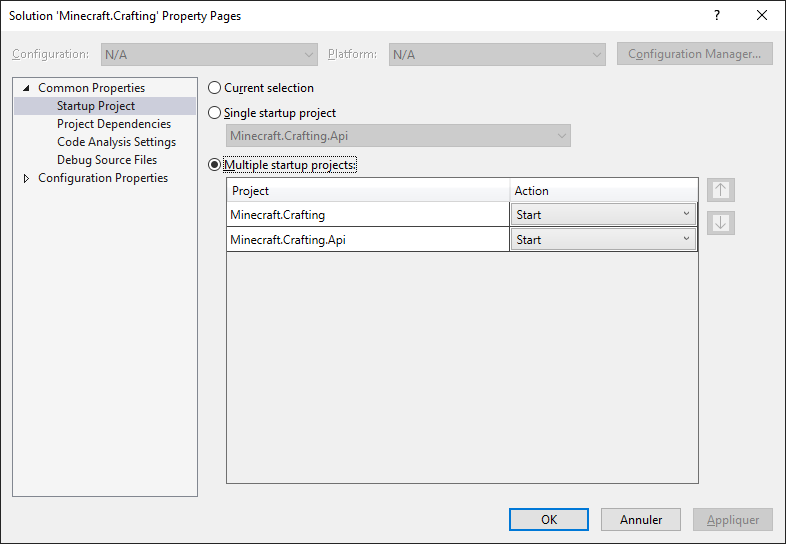Open Startup Project page in tree
The width and height of the screenshot is (786, 544).
pyautogui.click(x=96, y=106)
